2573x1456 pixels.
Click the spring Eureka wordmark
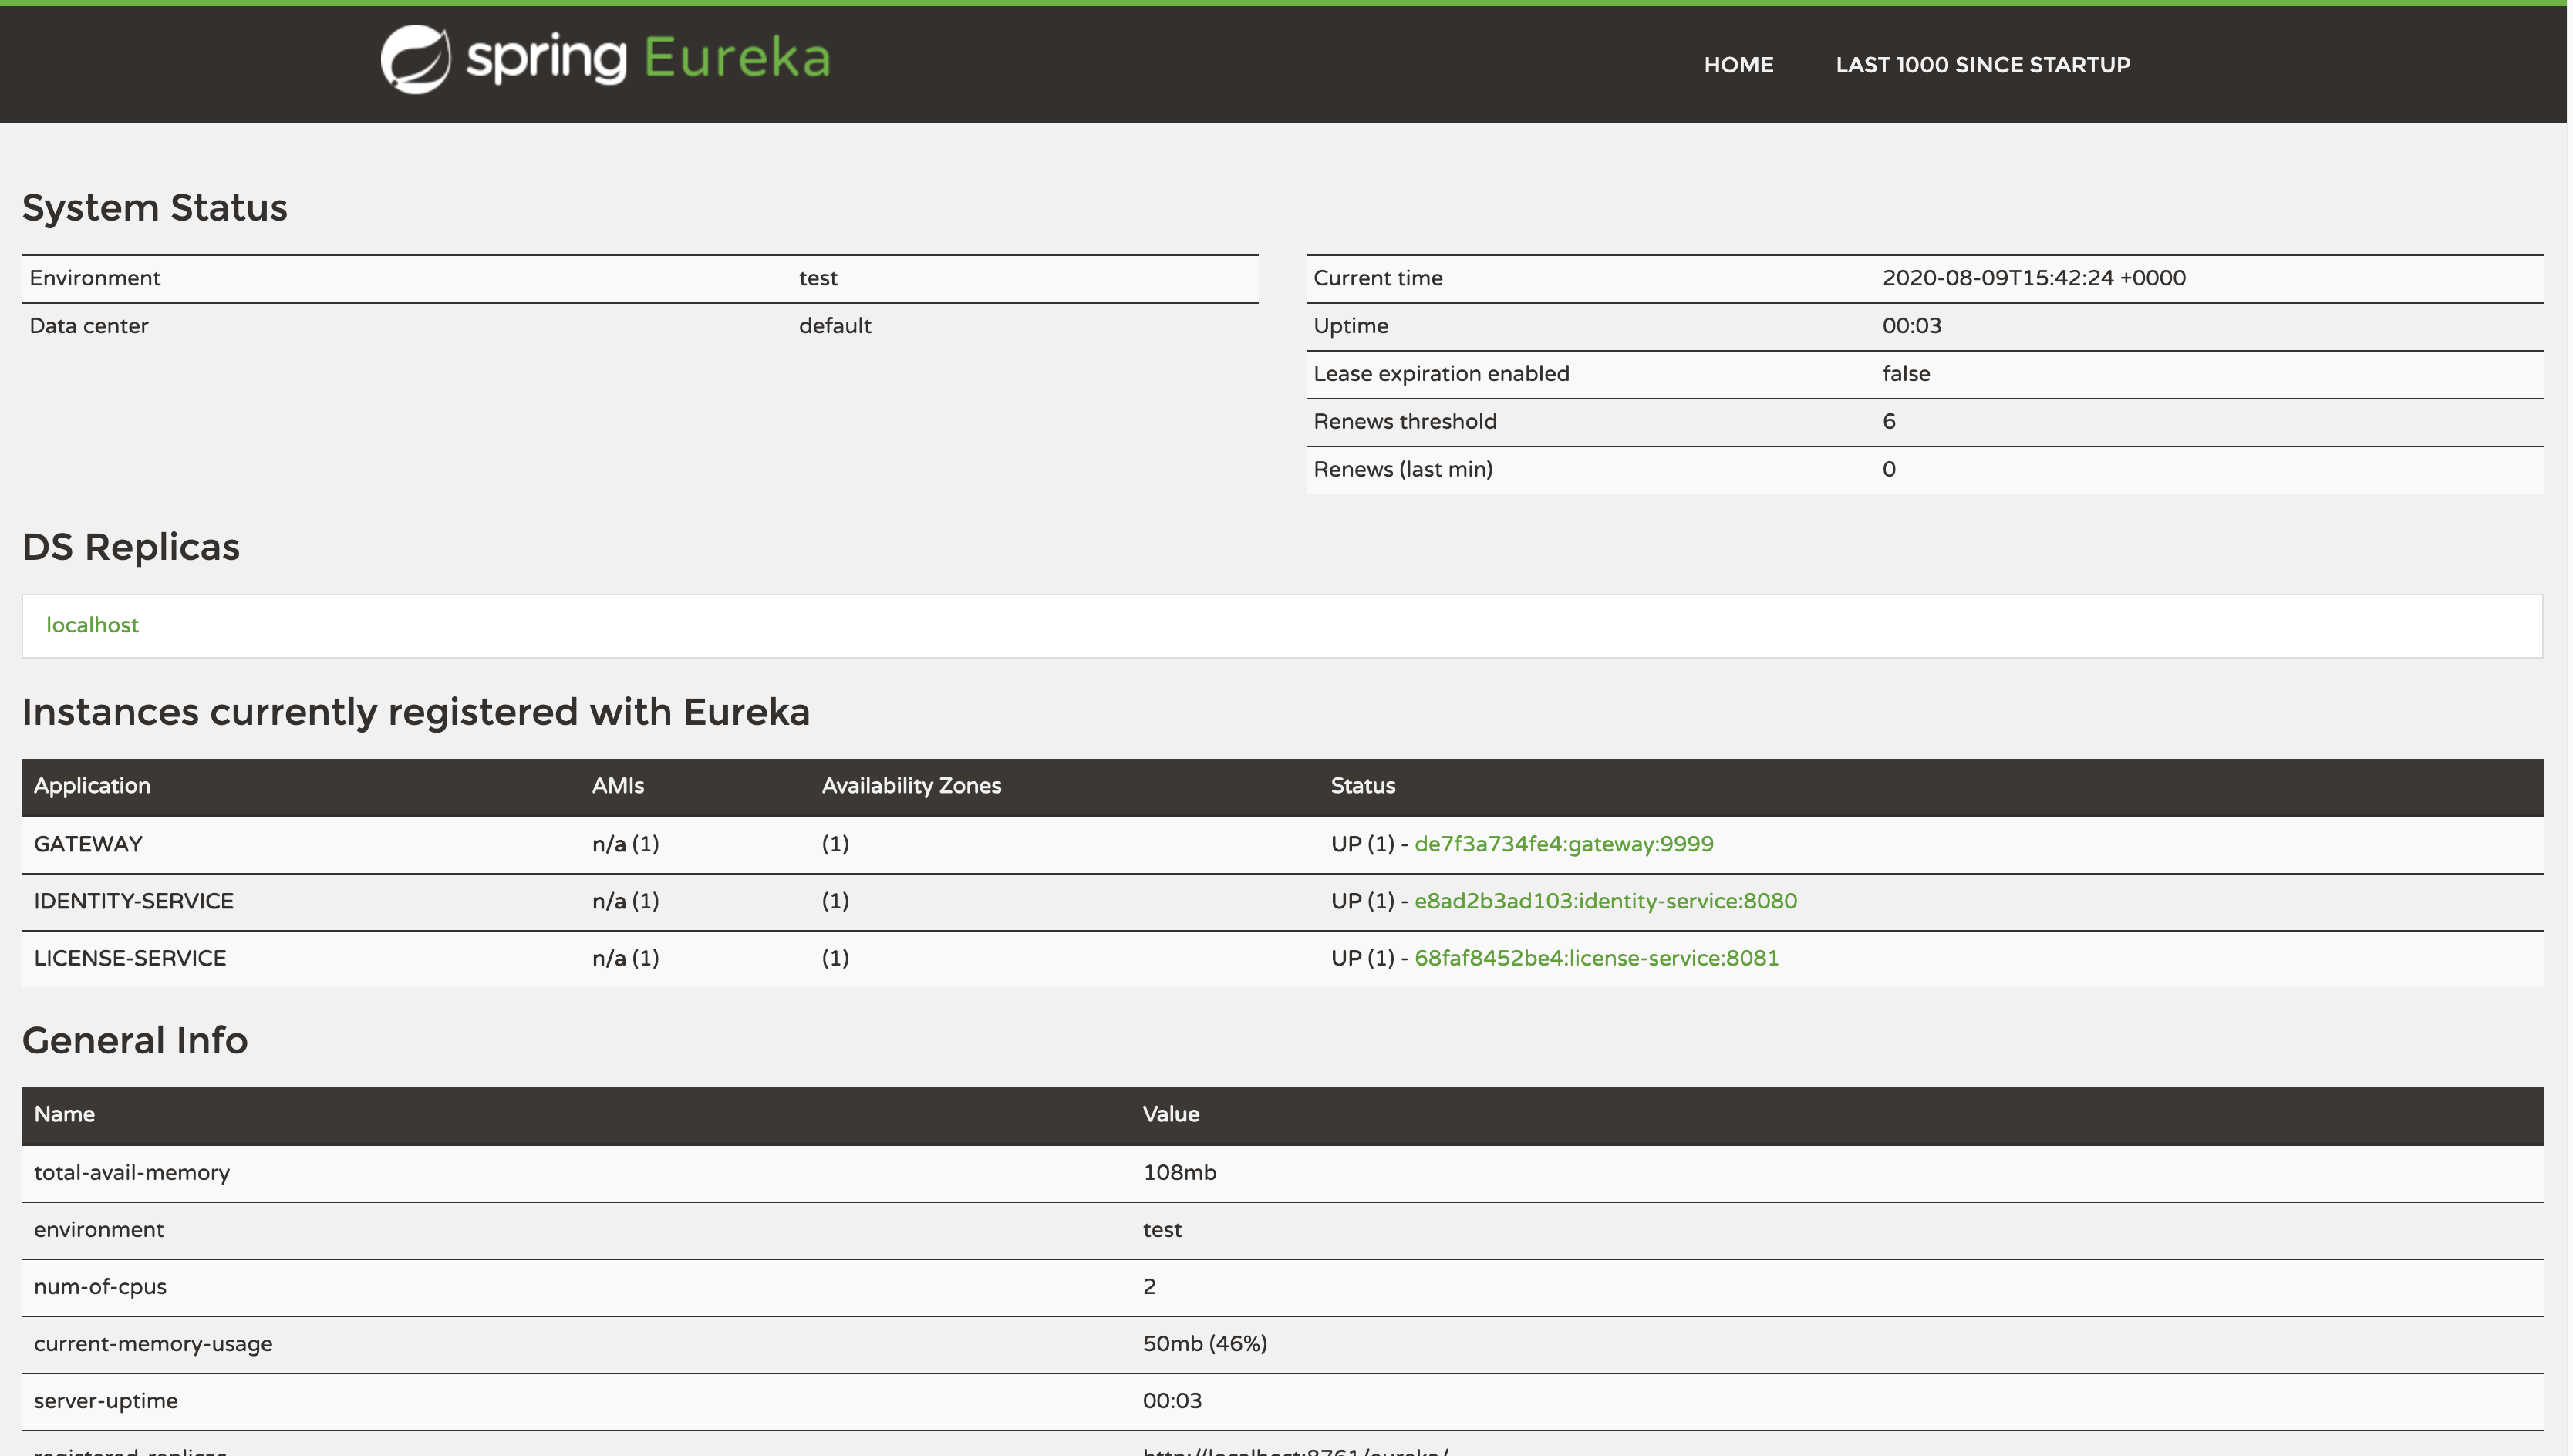648,58
